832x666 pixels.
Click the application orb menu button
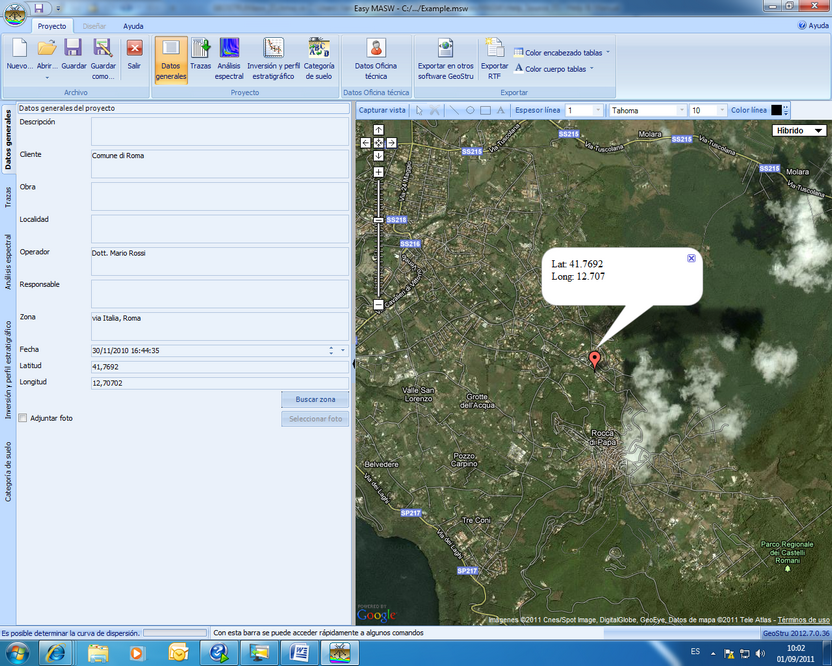click(15, 14)
